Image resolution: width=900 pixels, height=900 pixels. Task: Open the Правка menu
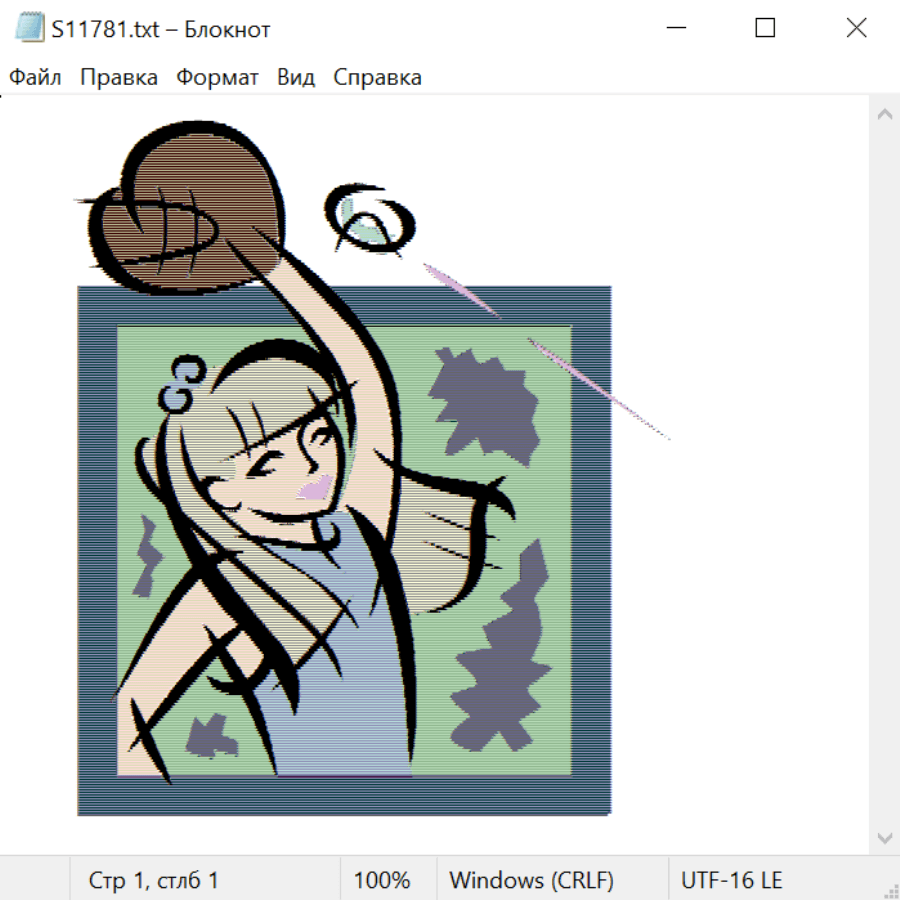coord(119,78)
